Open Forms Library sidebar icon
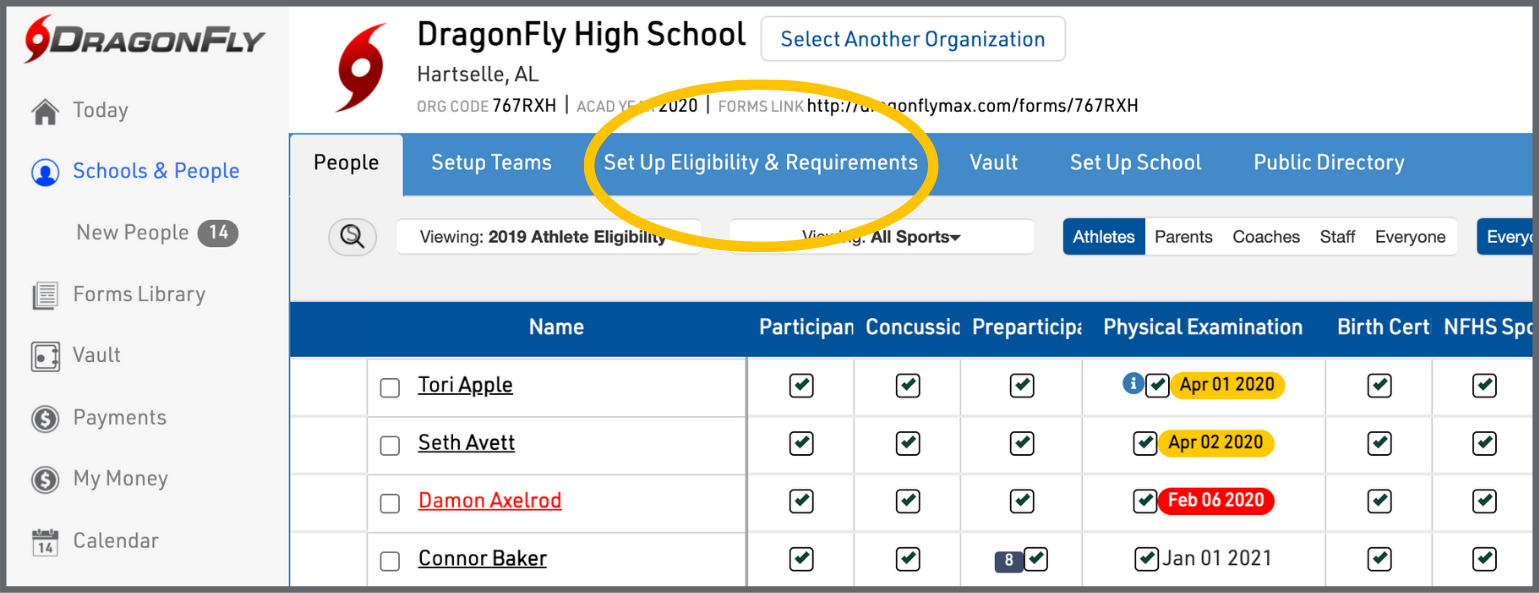Viewport: 1539px width, 593px height. tap(45, 295)
